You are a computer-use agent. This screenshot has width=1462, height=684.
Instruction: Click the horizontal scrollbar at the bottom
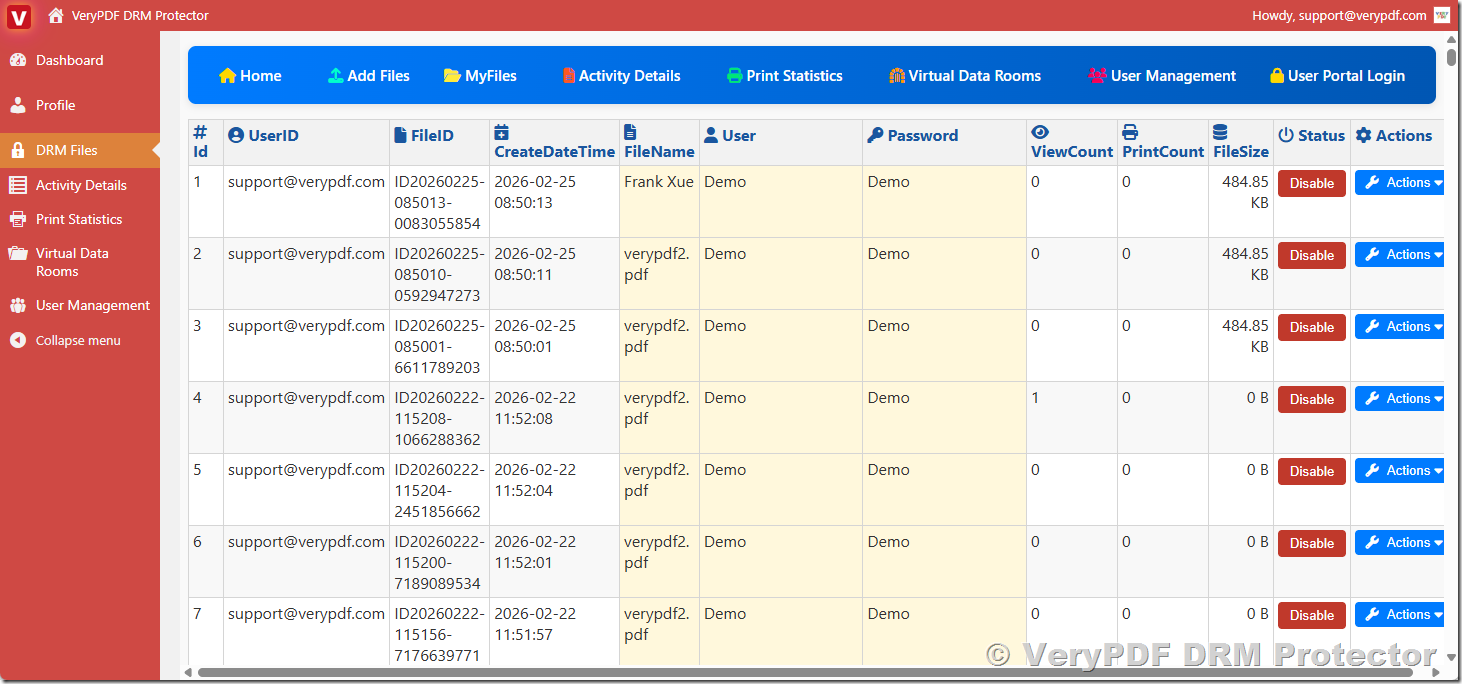[x=700, y=674]
